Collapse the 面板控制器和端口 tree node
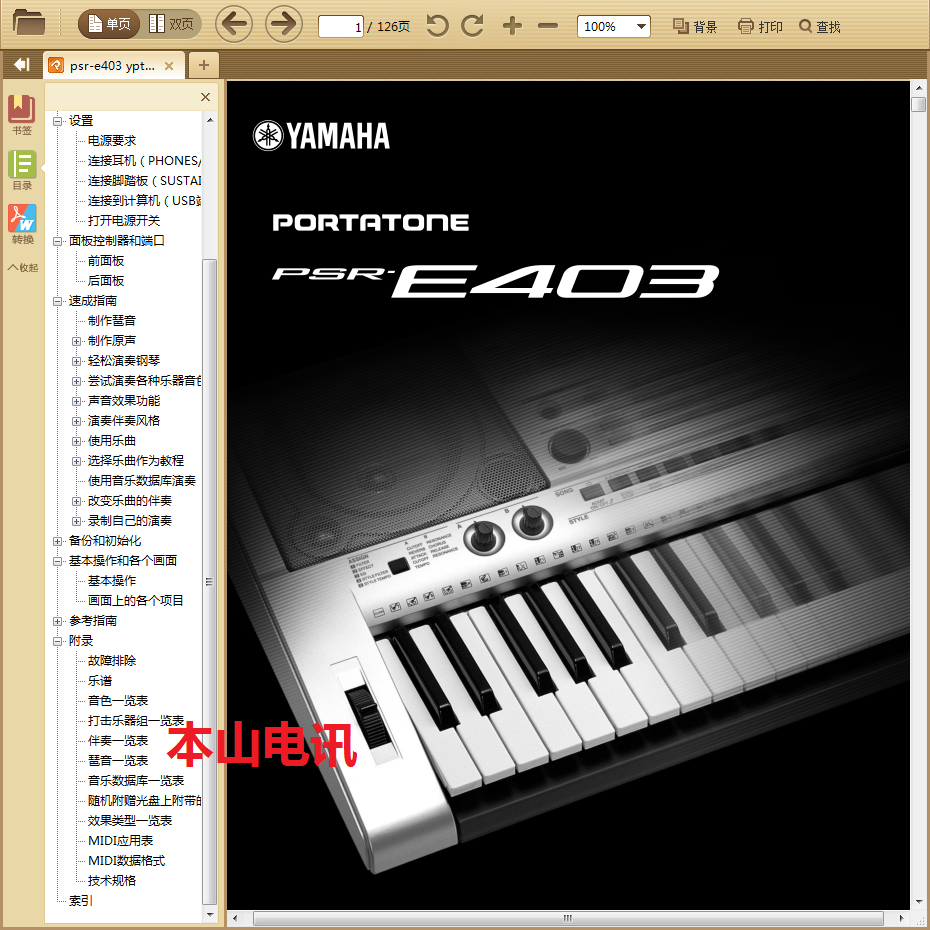Viewport: 930px width, 930px height. pos(58,241)
